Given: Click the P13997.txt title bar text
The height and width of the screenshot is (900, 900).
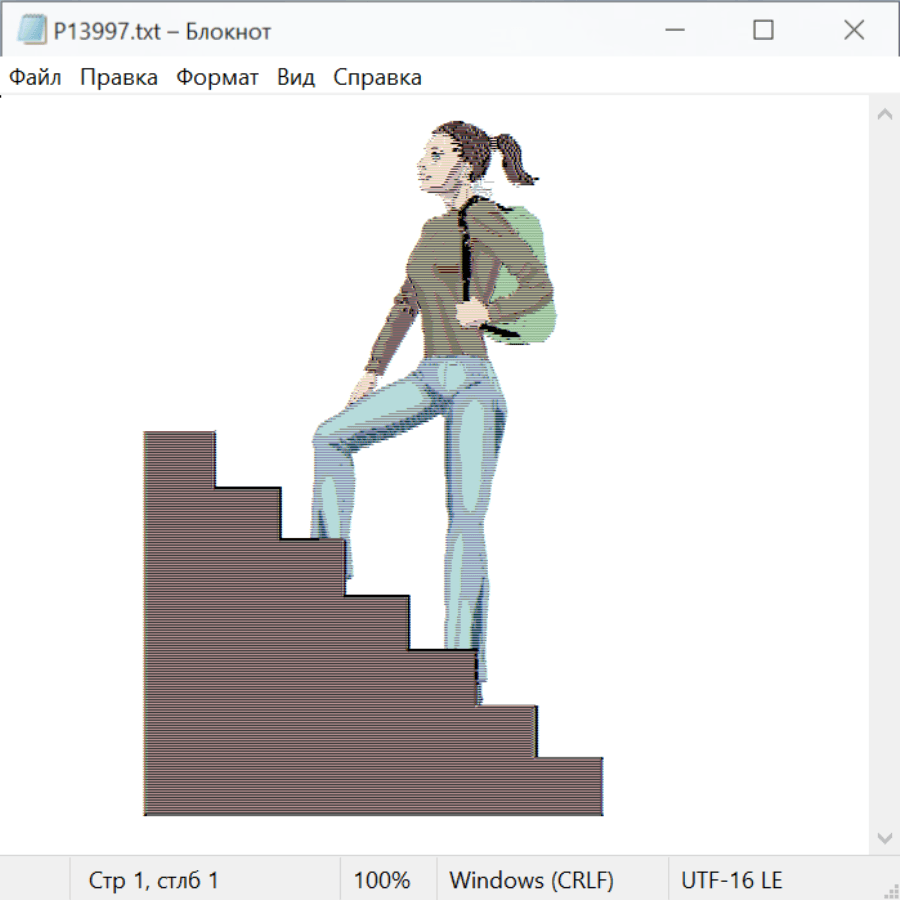Looking at the screenshot, I should click(162, 31).
